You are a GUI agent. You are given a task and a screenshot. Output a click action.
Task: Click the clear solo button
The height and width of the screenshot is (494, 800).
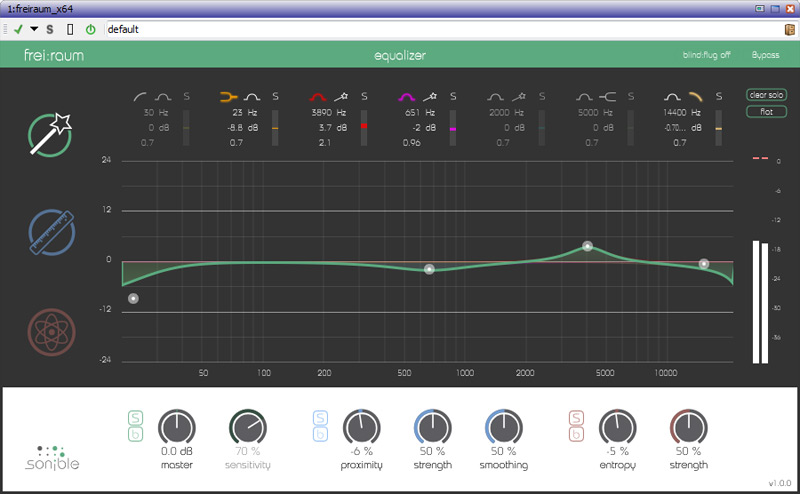click(766, 95)
